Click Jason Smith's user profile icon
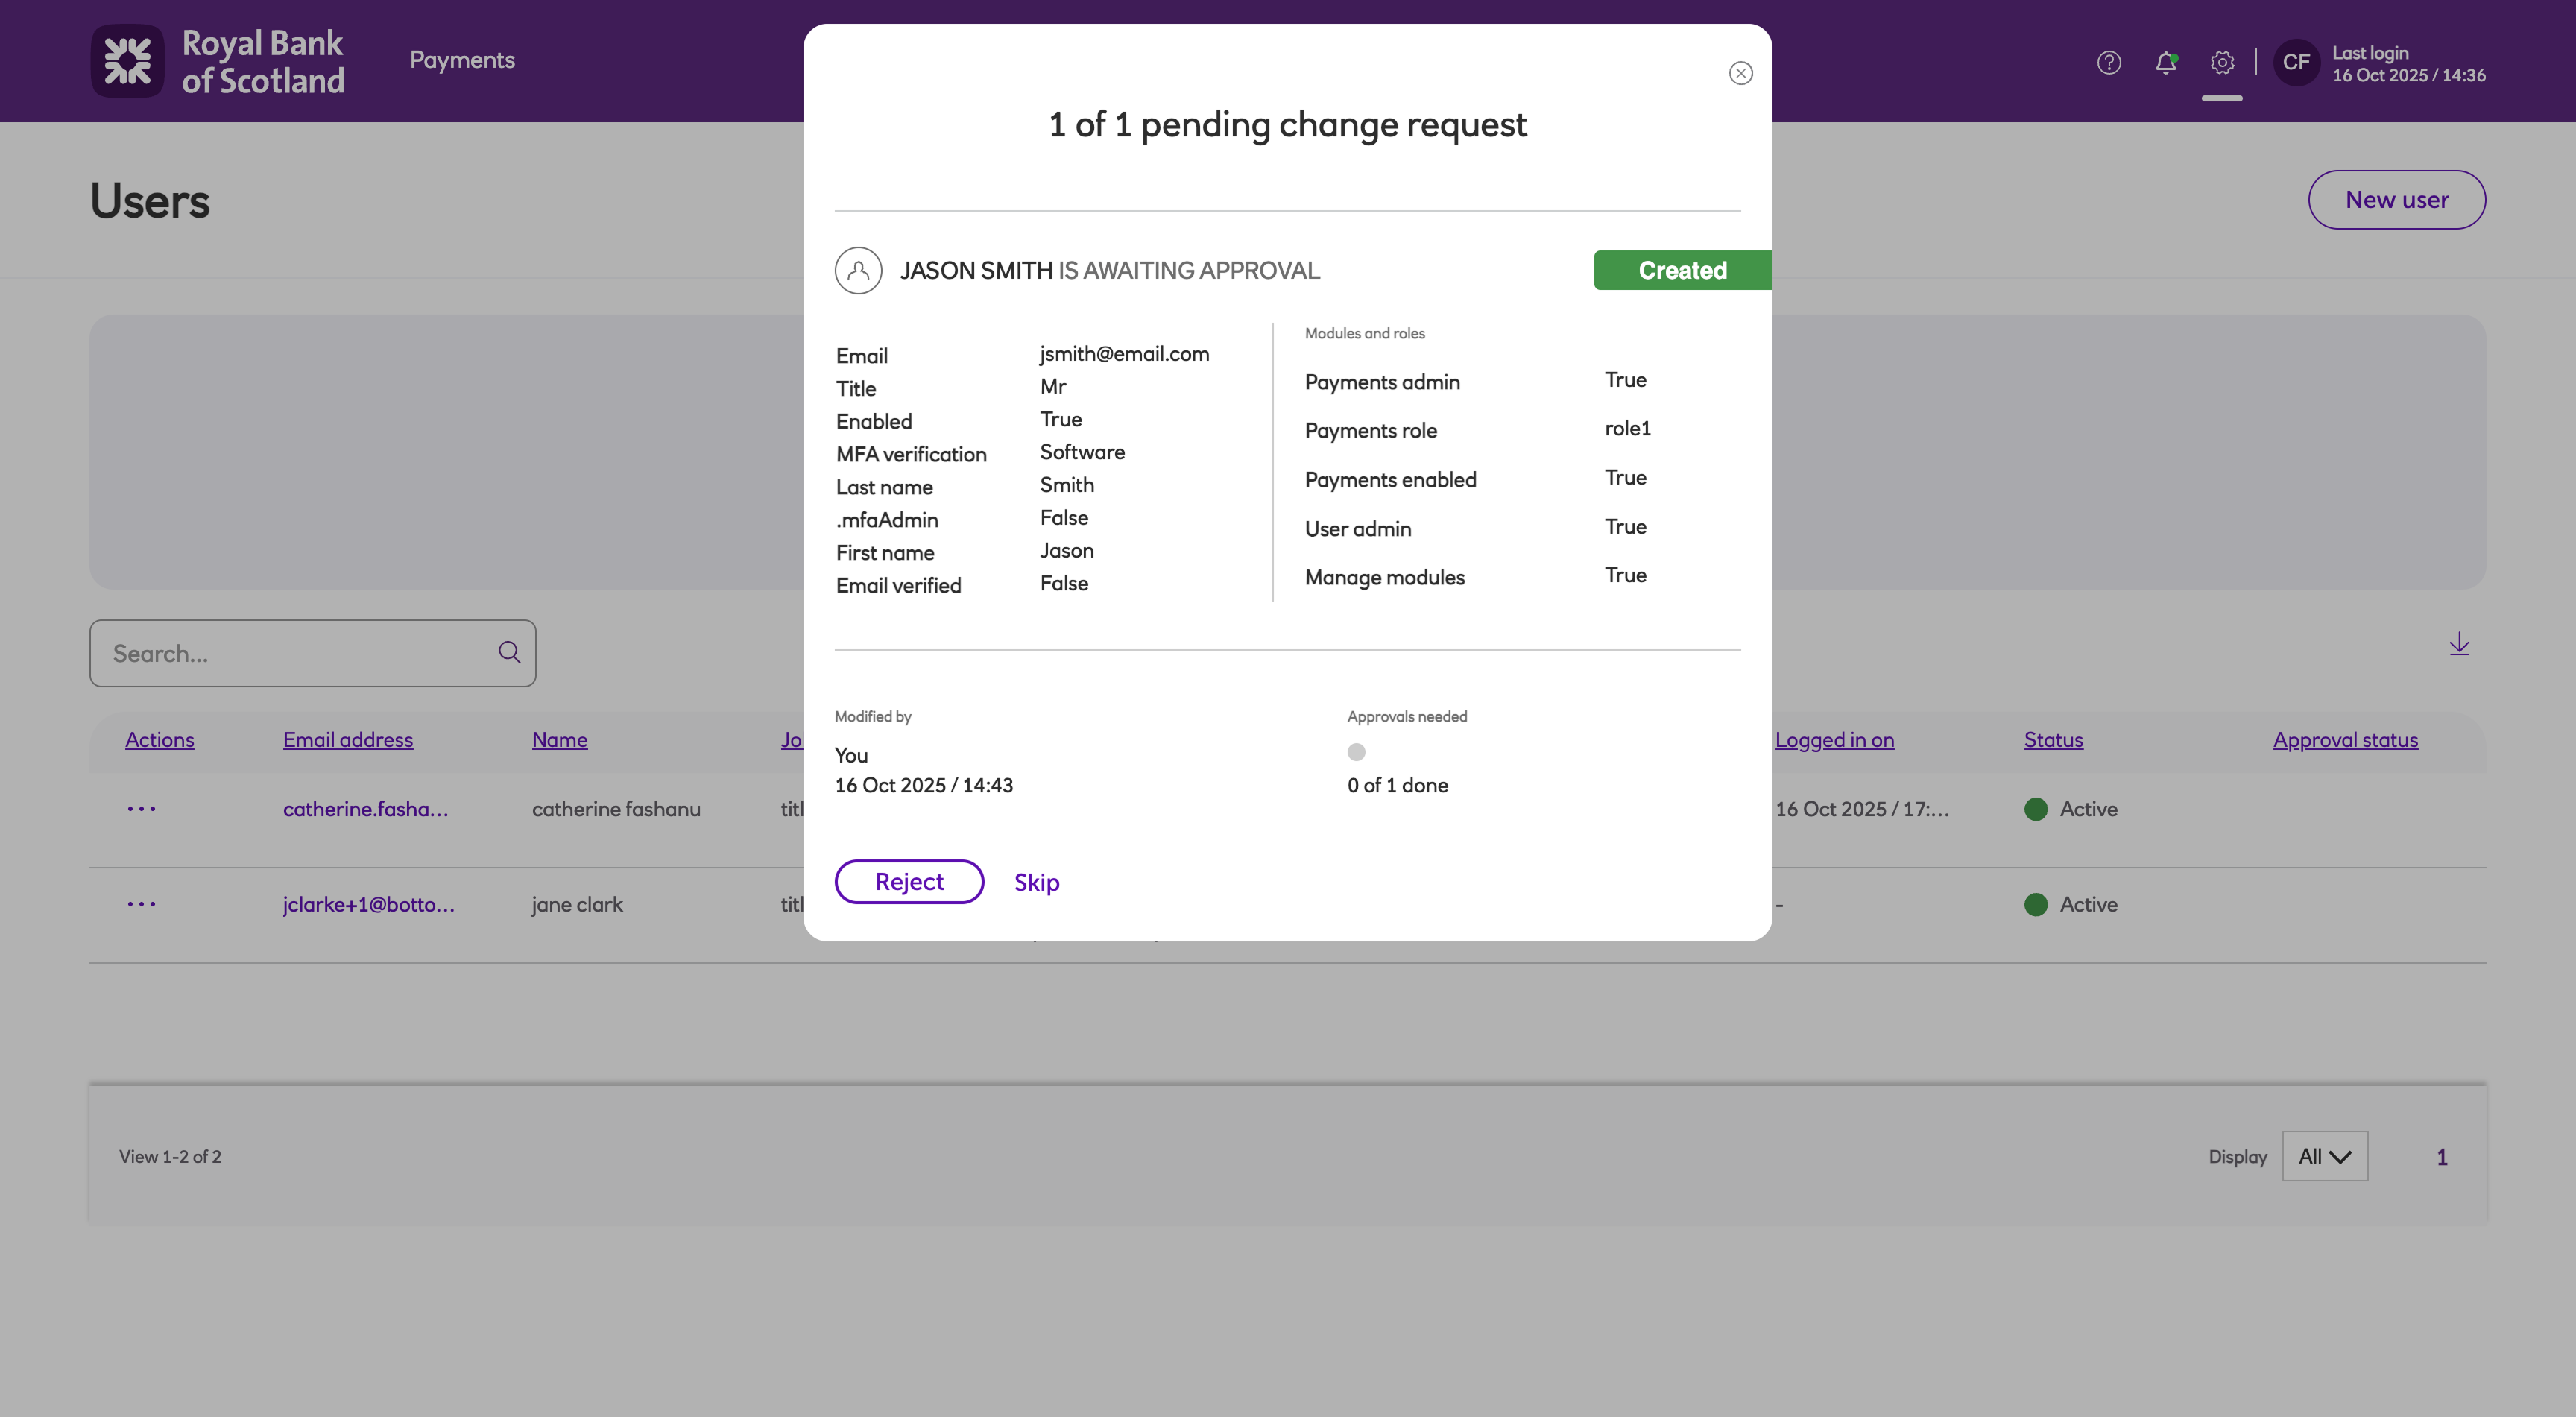 [858, 270]
